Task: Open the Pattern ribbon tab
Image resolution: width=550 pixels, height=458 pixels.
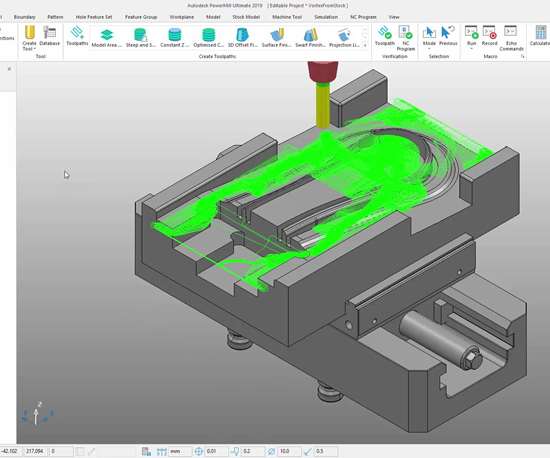Action: 55,17
